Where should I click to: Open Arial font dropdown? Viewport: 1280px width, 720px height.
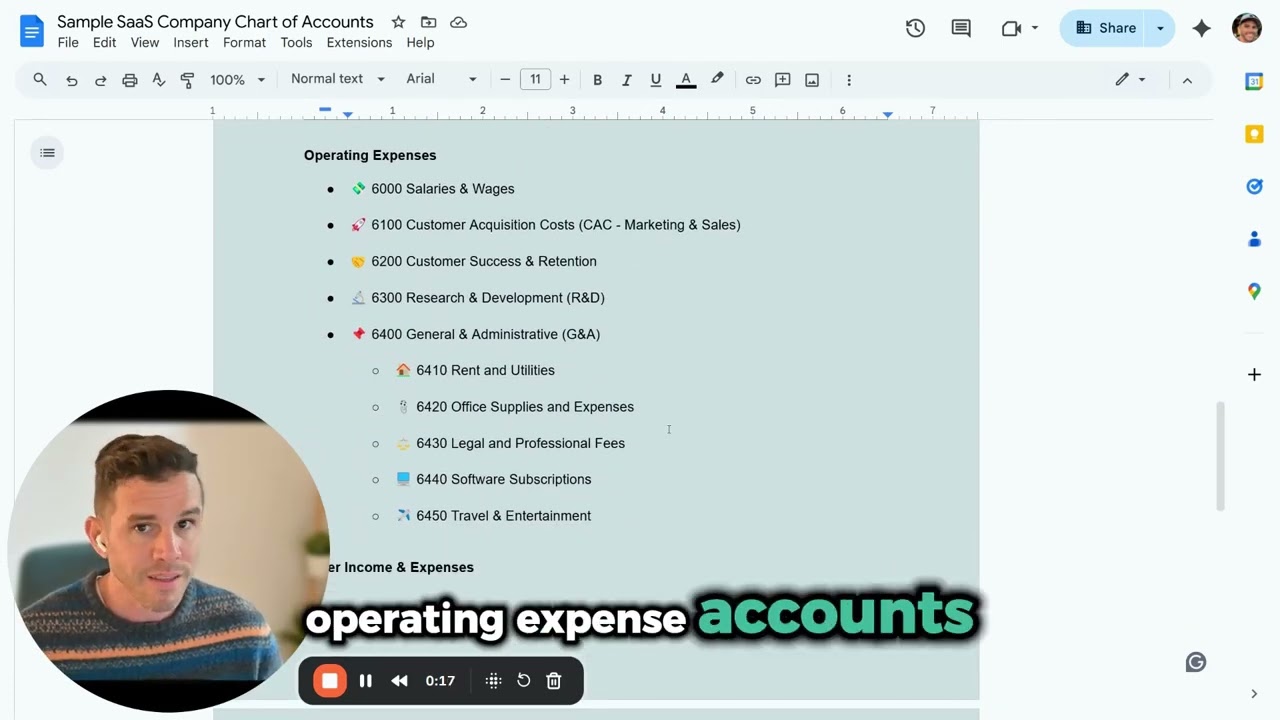441,79
